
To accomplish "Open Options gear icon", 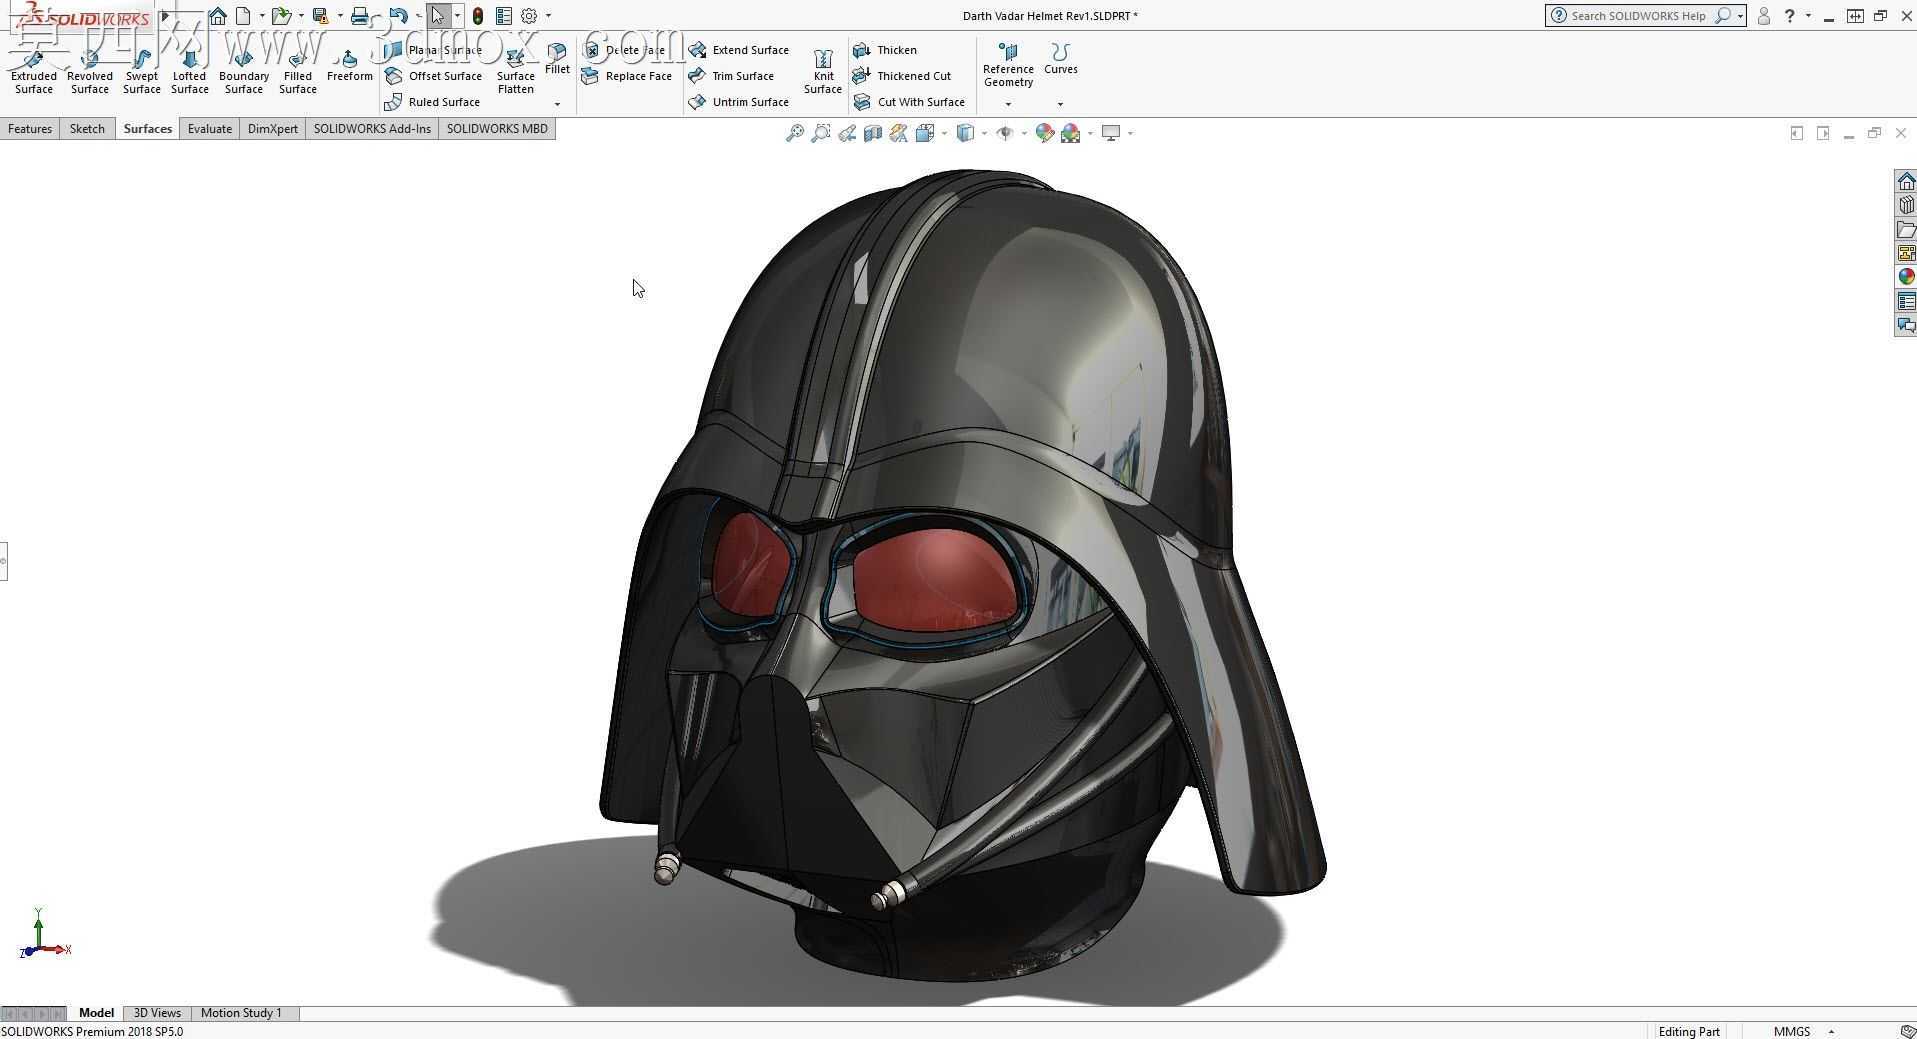I will pos(529,16).
